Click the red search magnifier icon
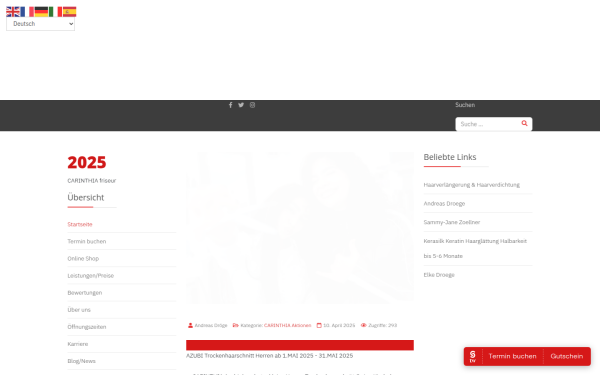Viewport: 600px width, 375px height. (x=525, y=123)
